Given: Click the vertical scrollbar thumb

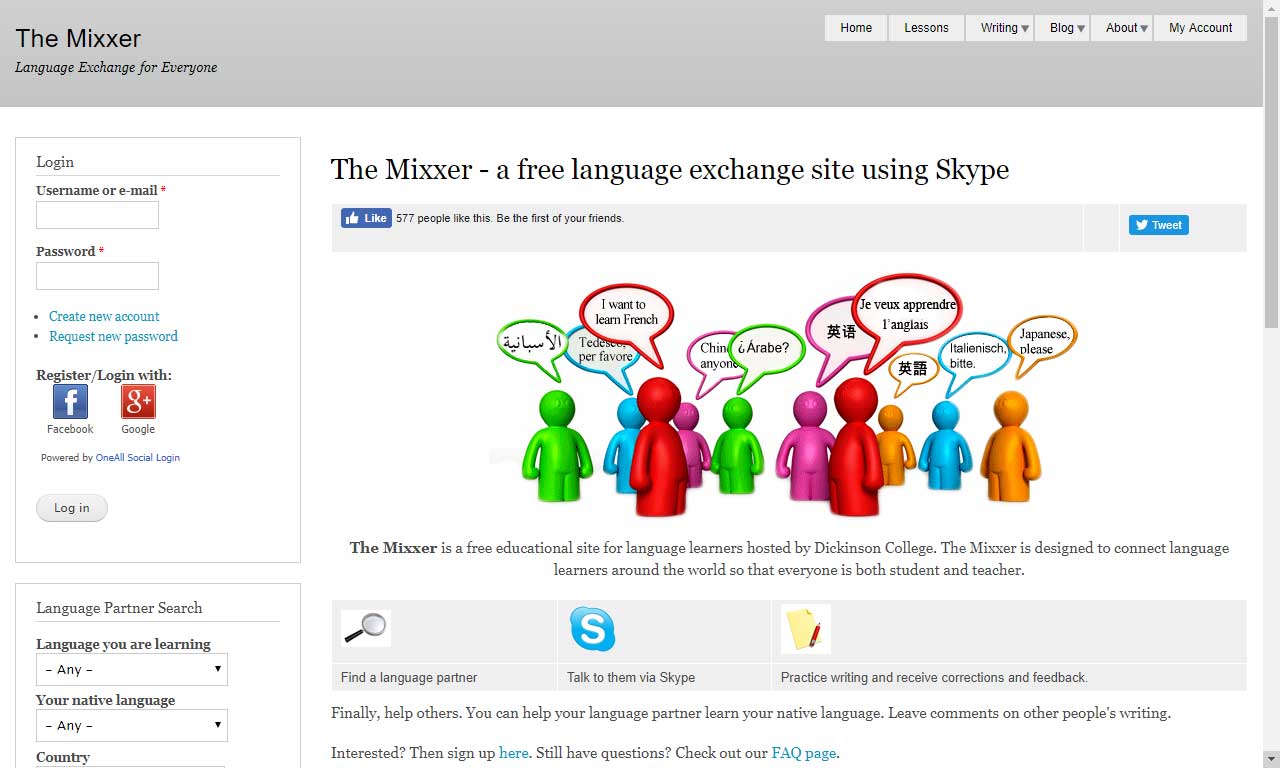Looking at the screenshot, I should click(1272, 173).
